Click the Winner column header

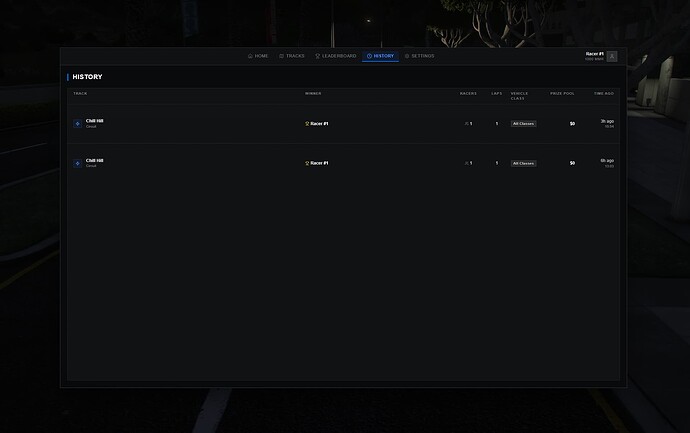tap(313, 93)
